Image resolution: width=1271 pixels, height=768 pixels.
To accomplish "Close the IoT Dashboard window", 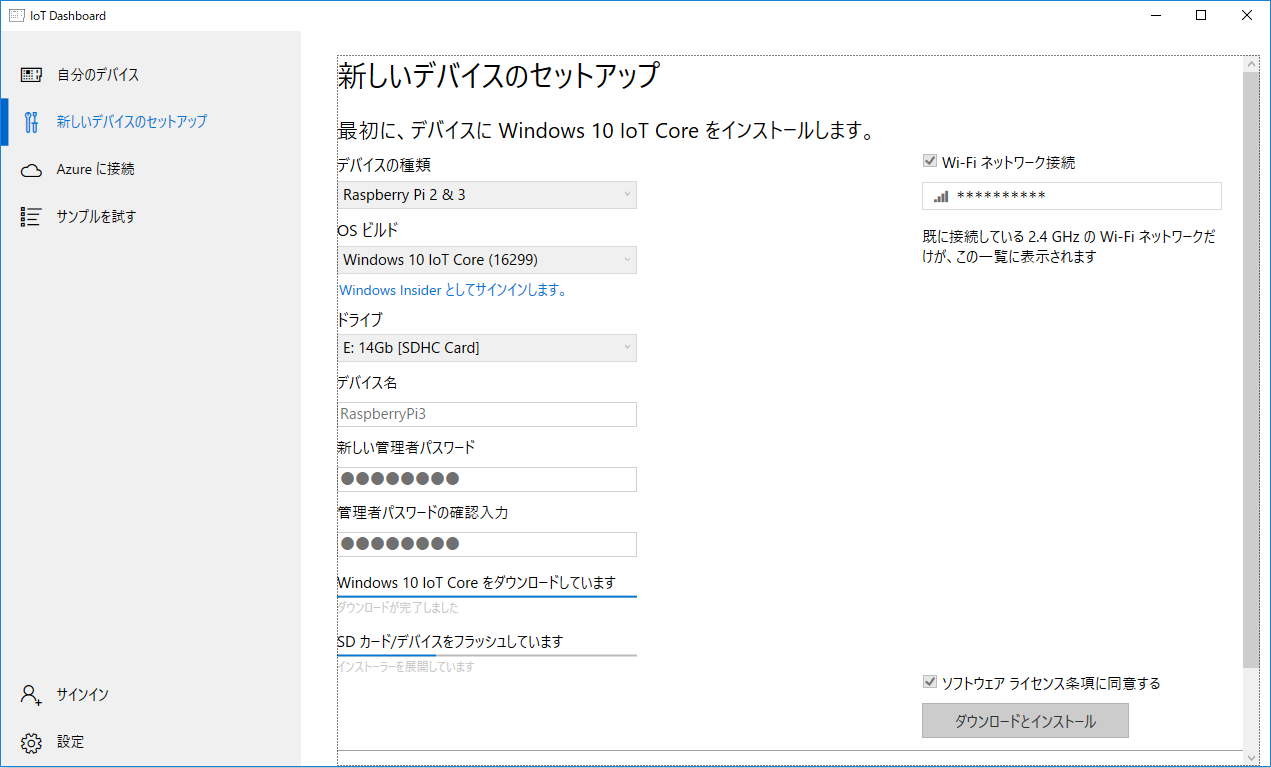I will pyautogui.click(x=1247, y=15).
